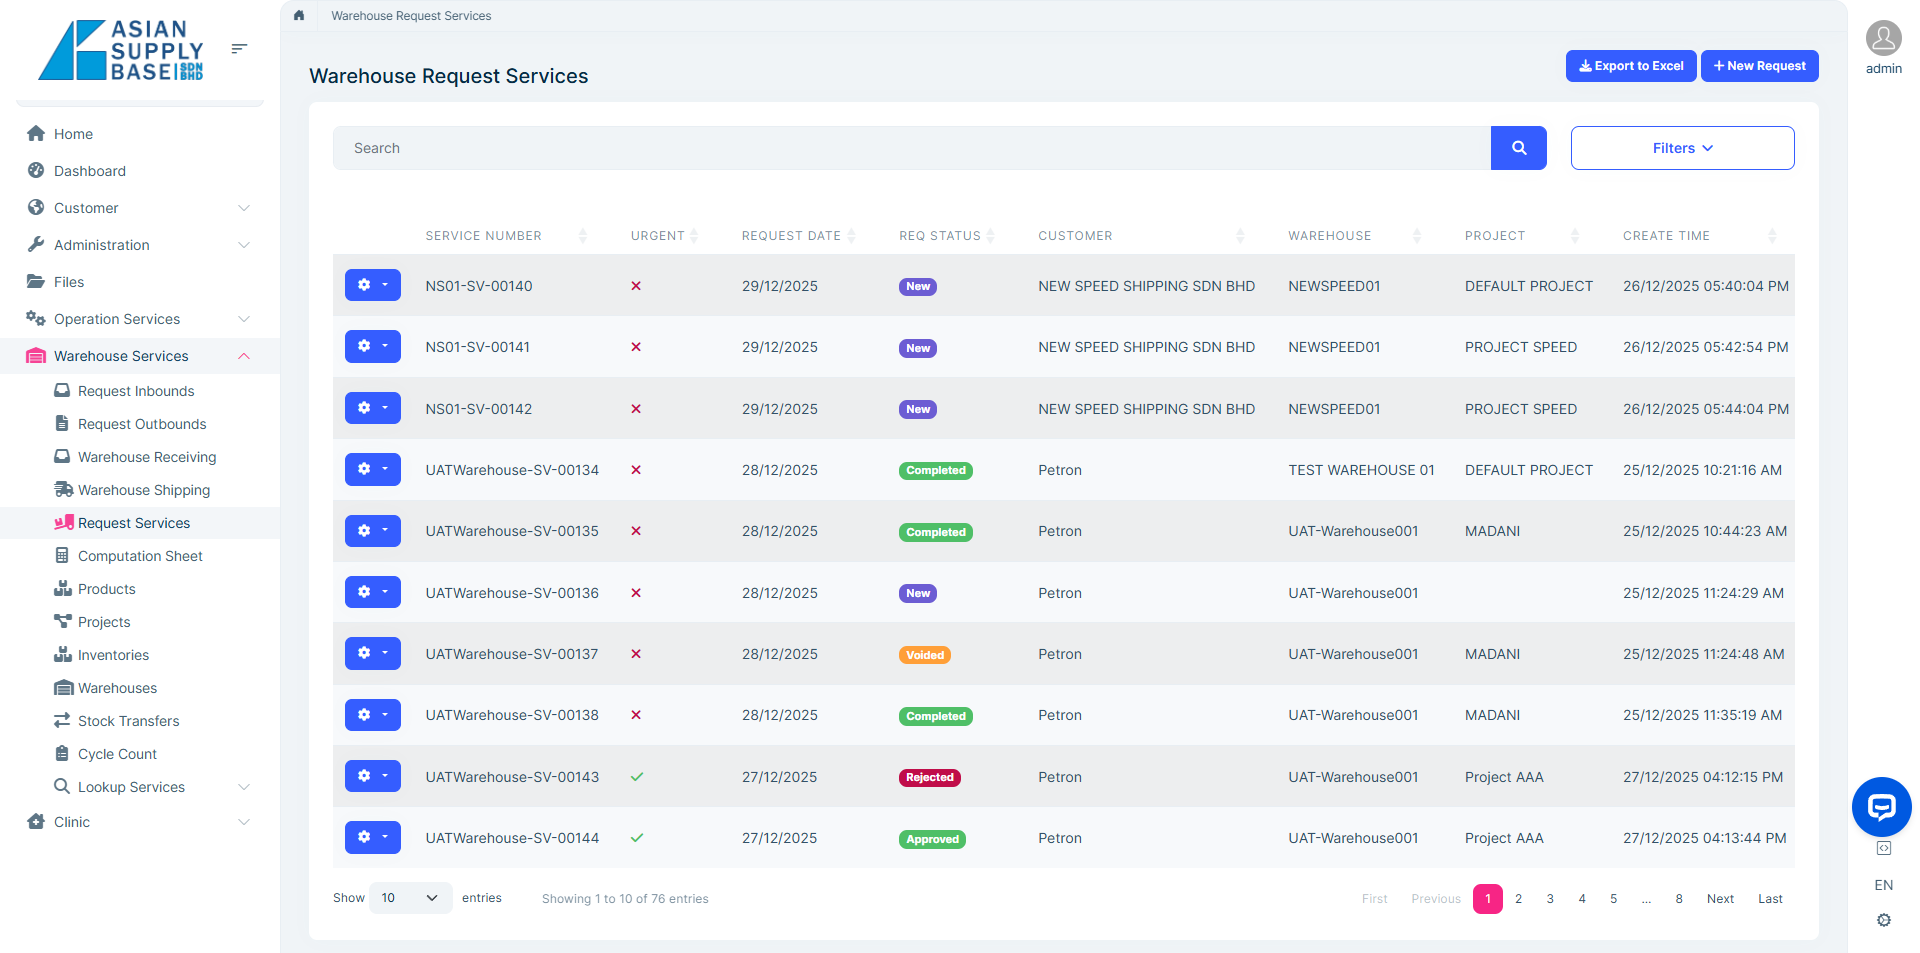Open the chat support bubble icon
The image size is (1920, 953).
(x=1881, y=806)
